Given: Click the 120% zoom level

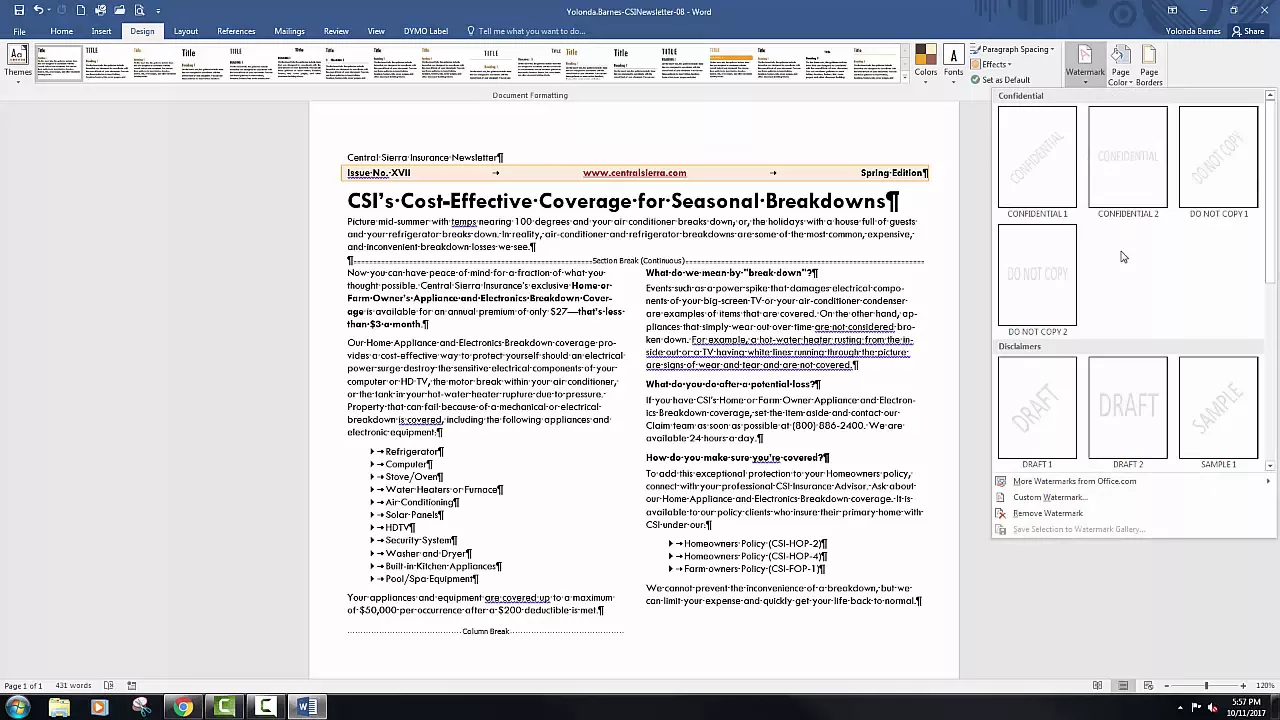Looking at the screenshot, I should coord(1265,686).
